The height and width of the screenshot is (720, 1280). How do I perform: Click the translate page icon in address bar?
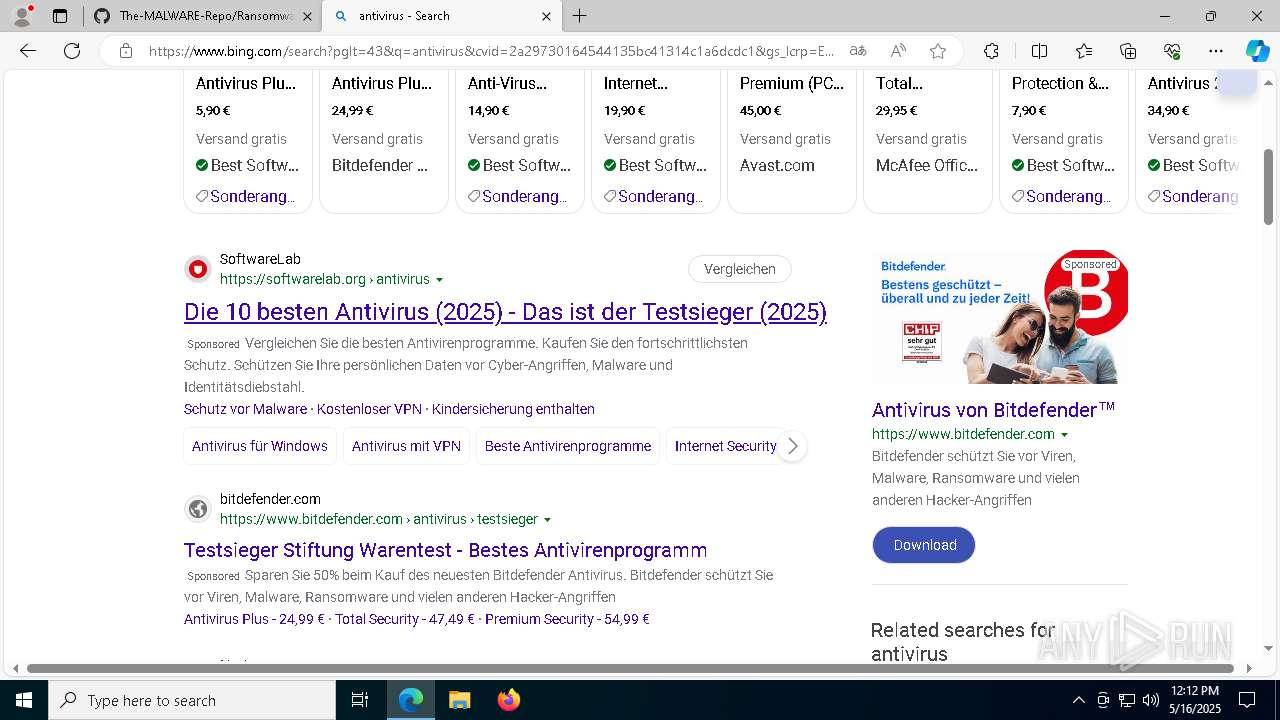click(858, 51)
